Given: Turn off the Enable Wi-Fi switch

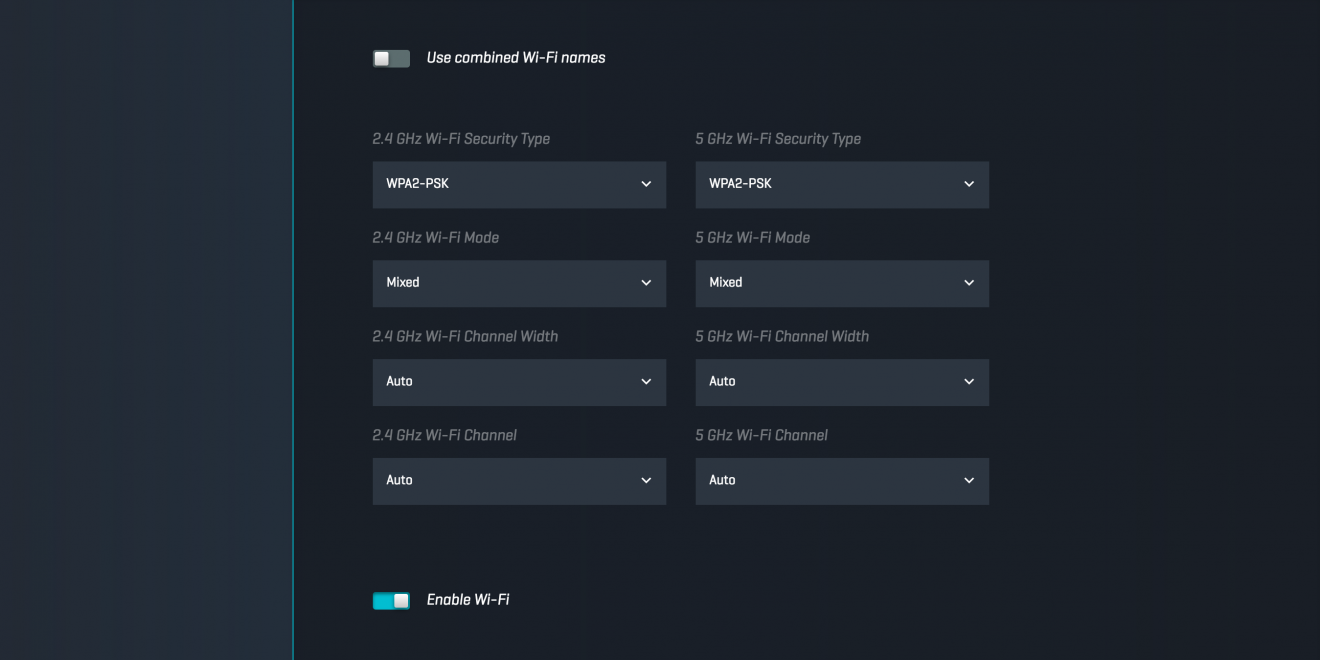Looking at the screenshot, I should [x=391, y=601].
